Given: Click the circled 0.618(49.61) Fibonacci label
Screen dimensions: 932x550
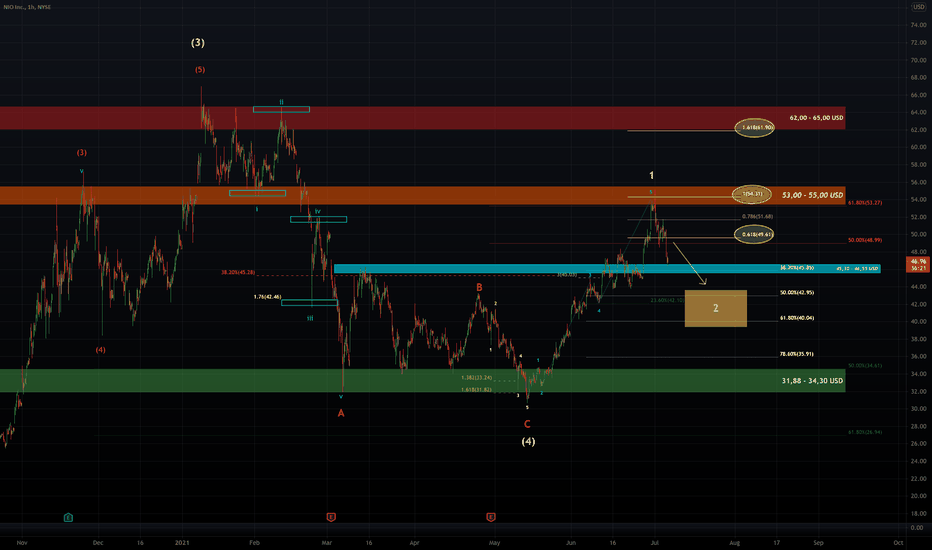Looking at the screenshot, I should [x=754, y=234].
